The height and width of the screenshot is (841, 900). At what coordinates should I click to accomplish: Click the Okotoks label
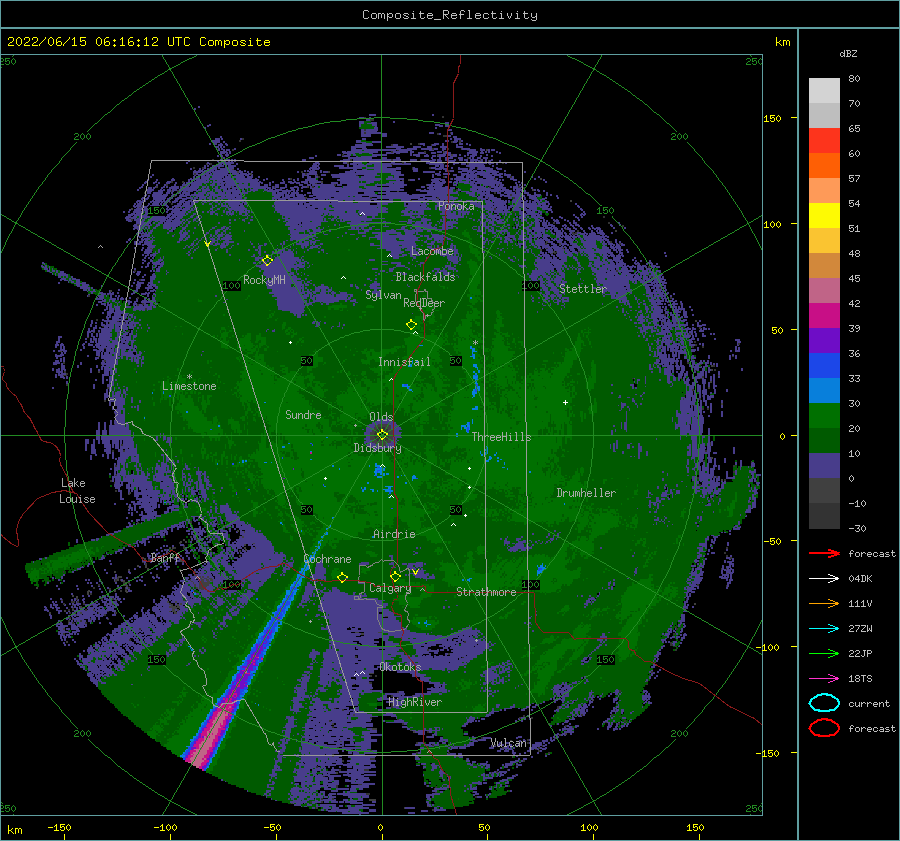400,667
